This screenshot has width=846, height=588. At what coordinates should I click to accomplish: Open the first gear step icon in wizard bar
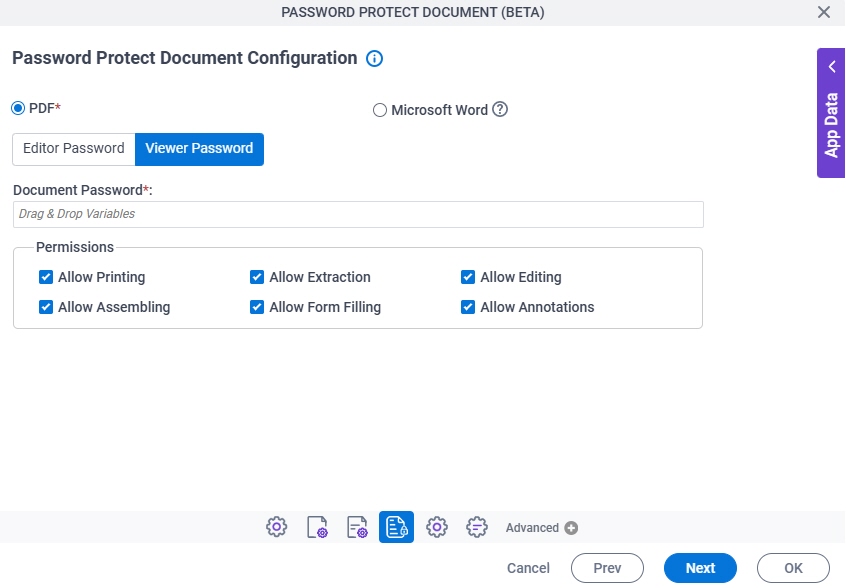277,527
